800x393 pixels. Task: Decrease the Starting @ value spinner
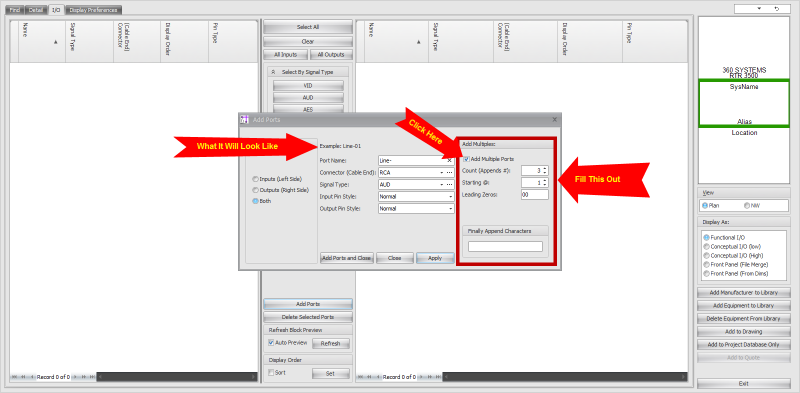click(x=545, y=185)
